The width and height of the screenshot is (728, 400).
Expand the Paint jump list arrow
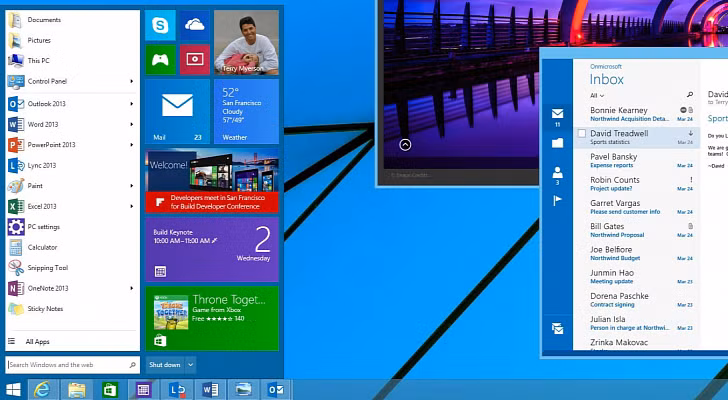(131, 186)
